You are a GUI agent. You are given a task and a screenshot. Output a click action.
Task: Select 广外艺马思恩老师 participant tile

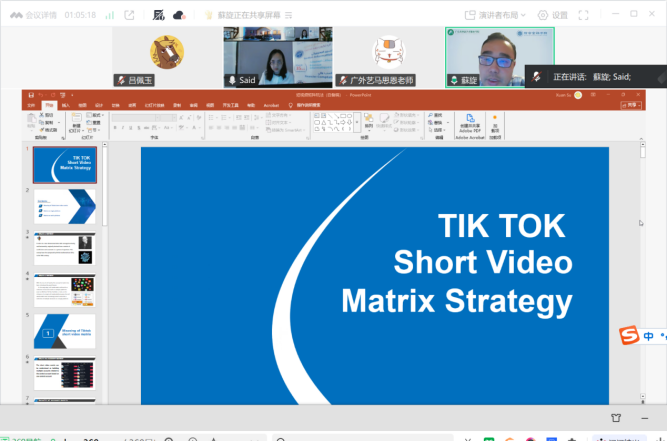[388, 57]
